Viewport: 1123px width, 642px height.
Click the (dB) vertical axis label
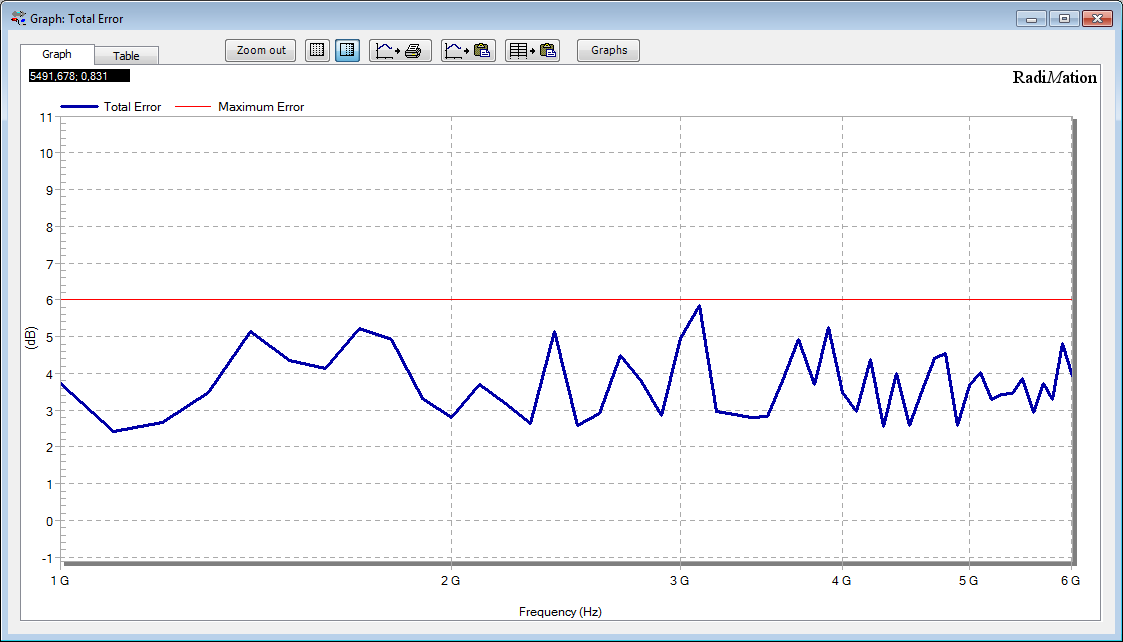[x=30, y=338]
